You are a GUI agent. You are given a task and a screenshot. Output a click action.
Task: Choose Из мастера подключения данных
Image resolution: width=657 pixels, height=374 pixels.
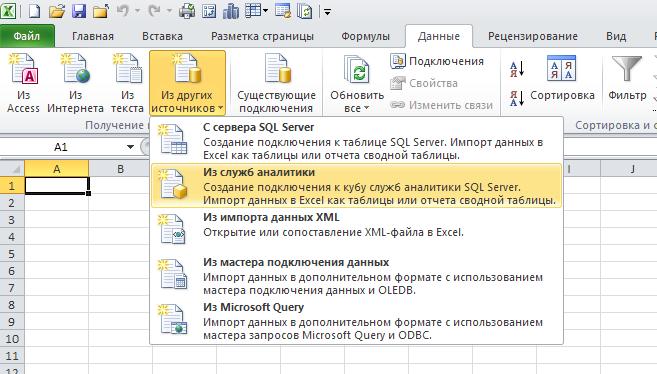tap(356, 276)
